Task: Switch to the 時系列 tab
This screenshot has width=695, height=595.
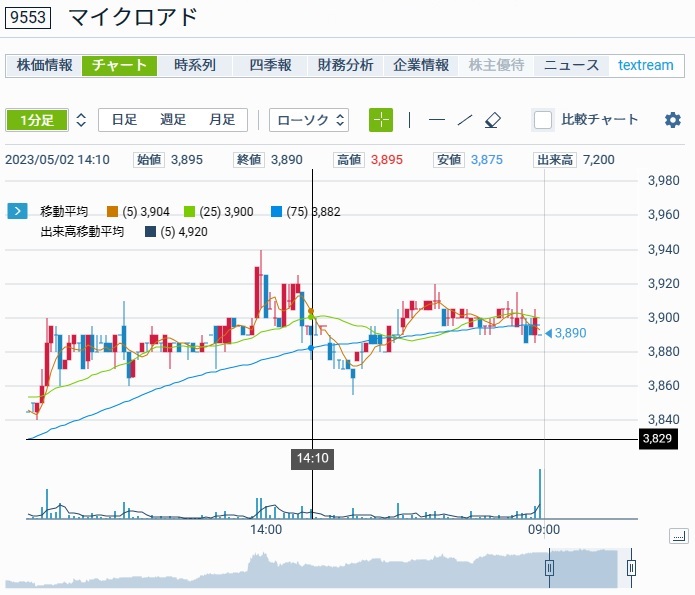Action: click(194, 65)
